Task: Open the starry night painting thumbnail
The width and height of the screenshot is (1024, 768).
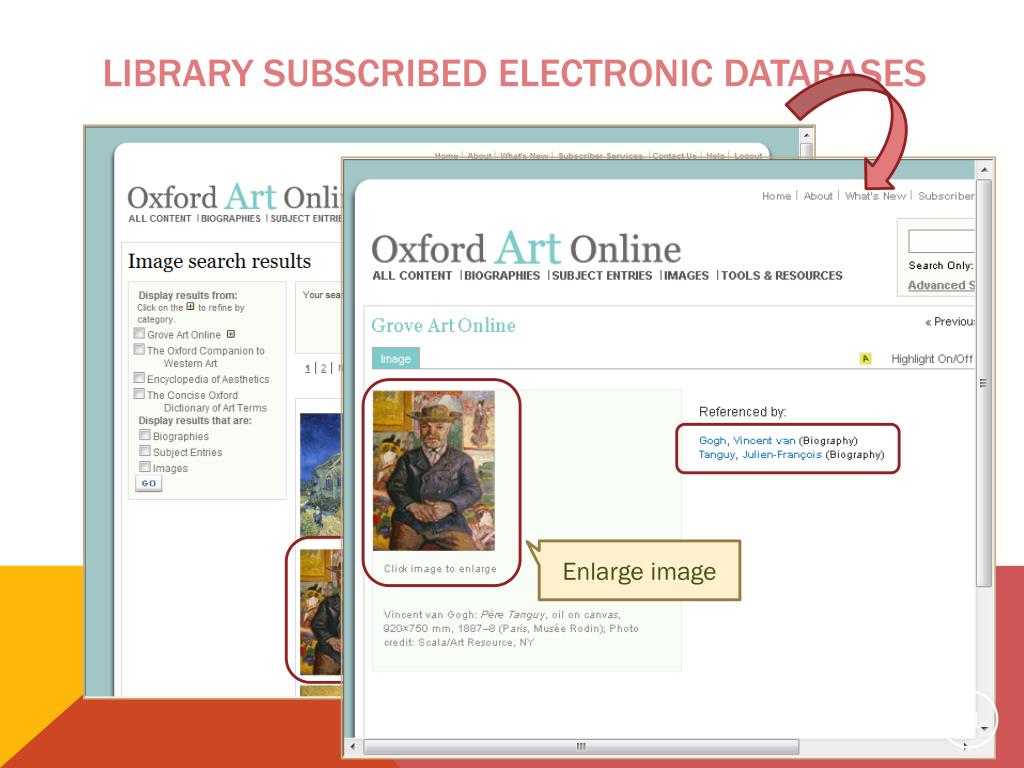Action: point(321,474)
